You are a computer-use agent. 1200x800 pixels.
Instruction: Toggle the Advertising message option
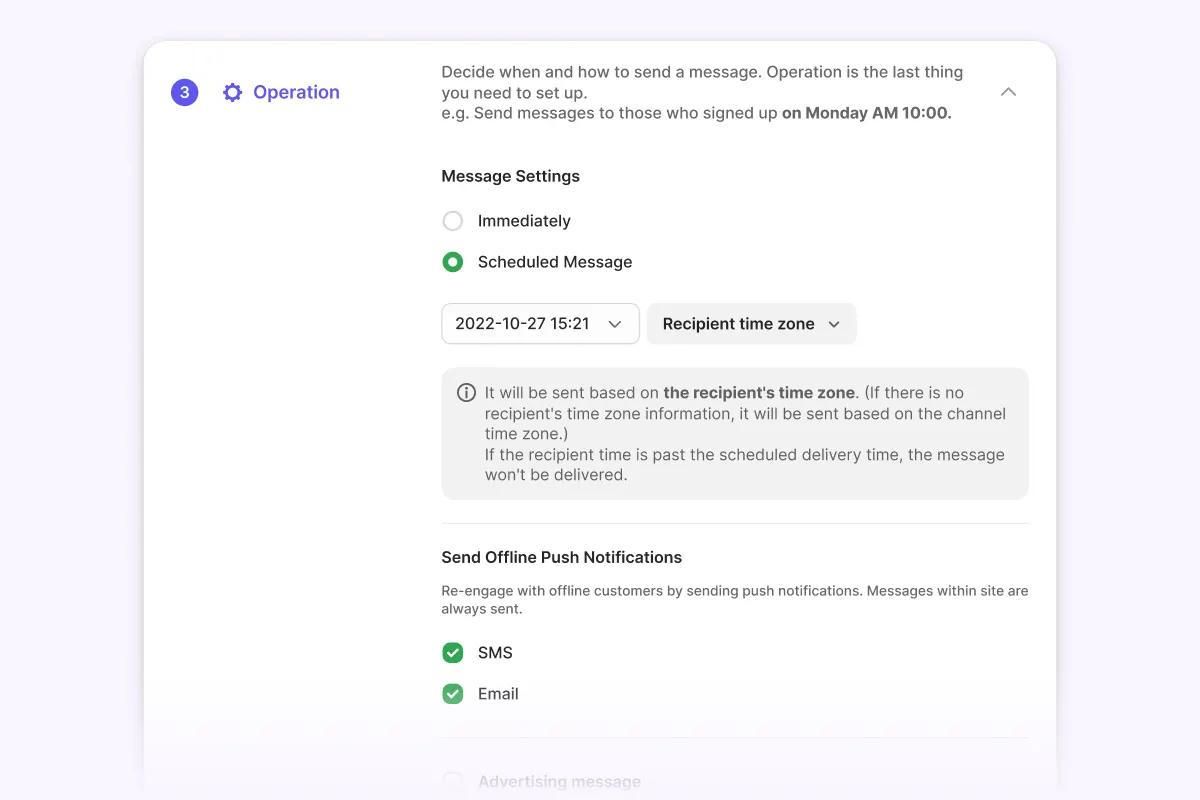tap(453, 781)
